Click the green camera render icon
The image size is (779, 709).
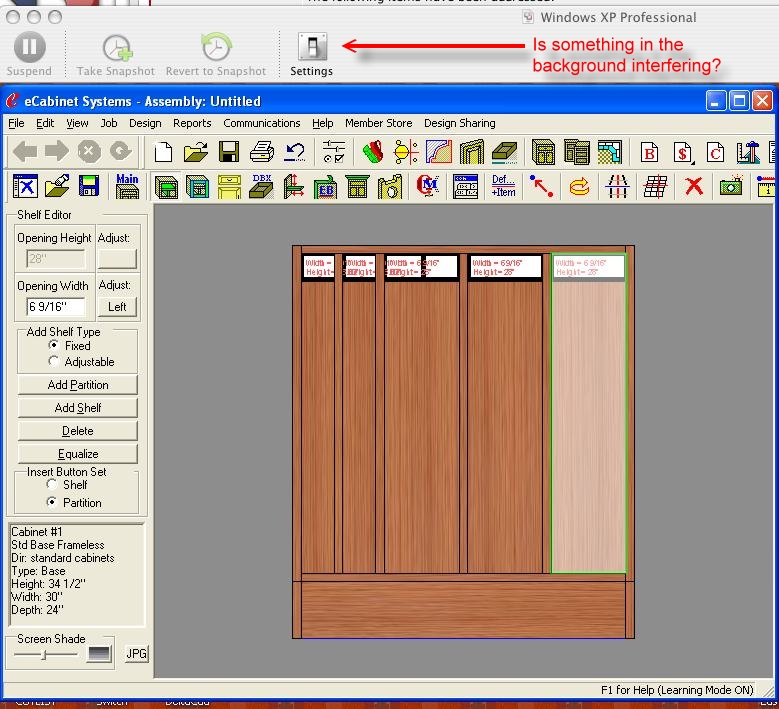(731, 186)
